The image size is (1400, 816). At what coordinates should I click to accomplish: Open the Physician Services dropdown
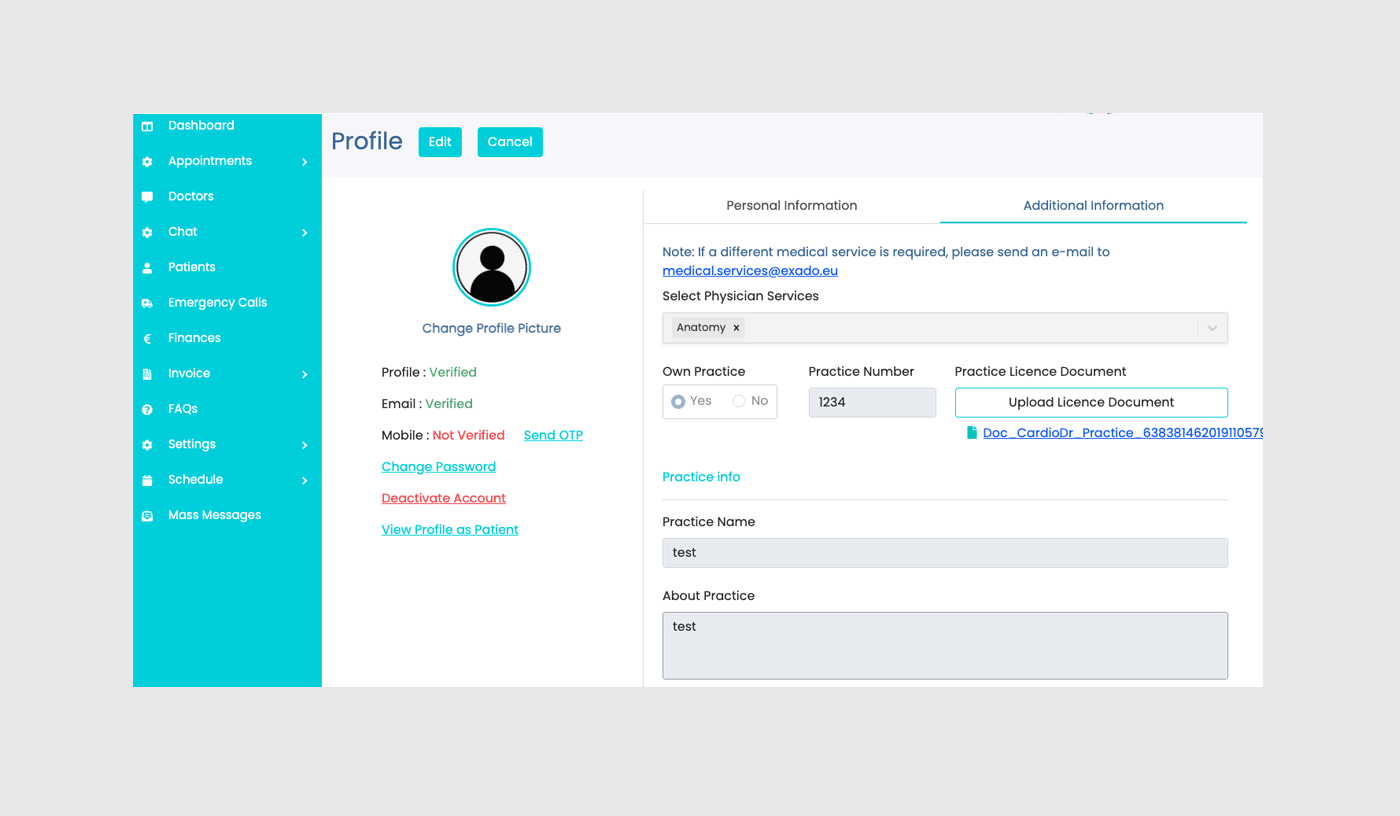point(1211,327)
